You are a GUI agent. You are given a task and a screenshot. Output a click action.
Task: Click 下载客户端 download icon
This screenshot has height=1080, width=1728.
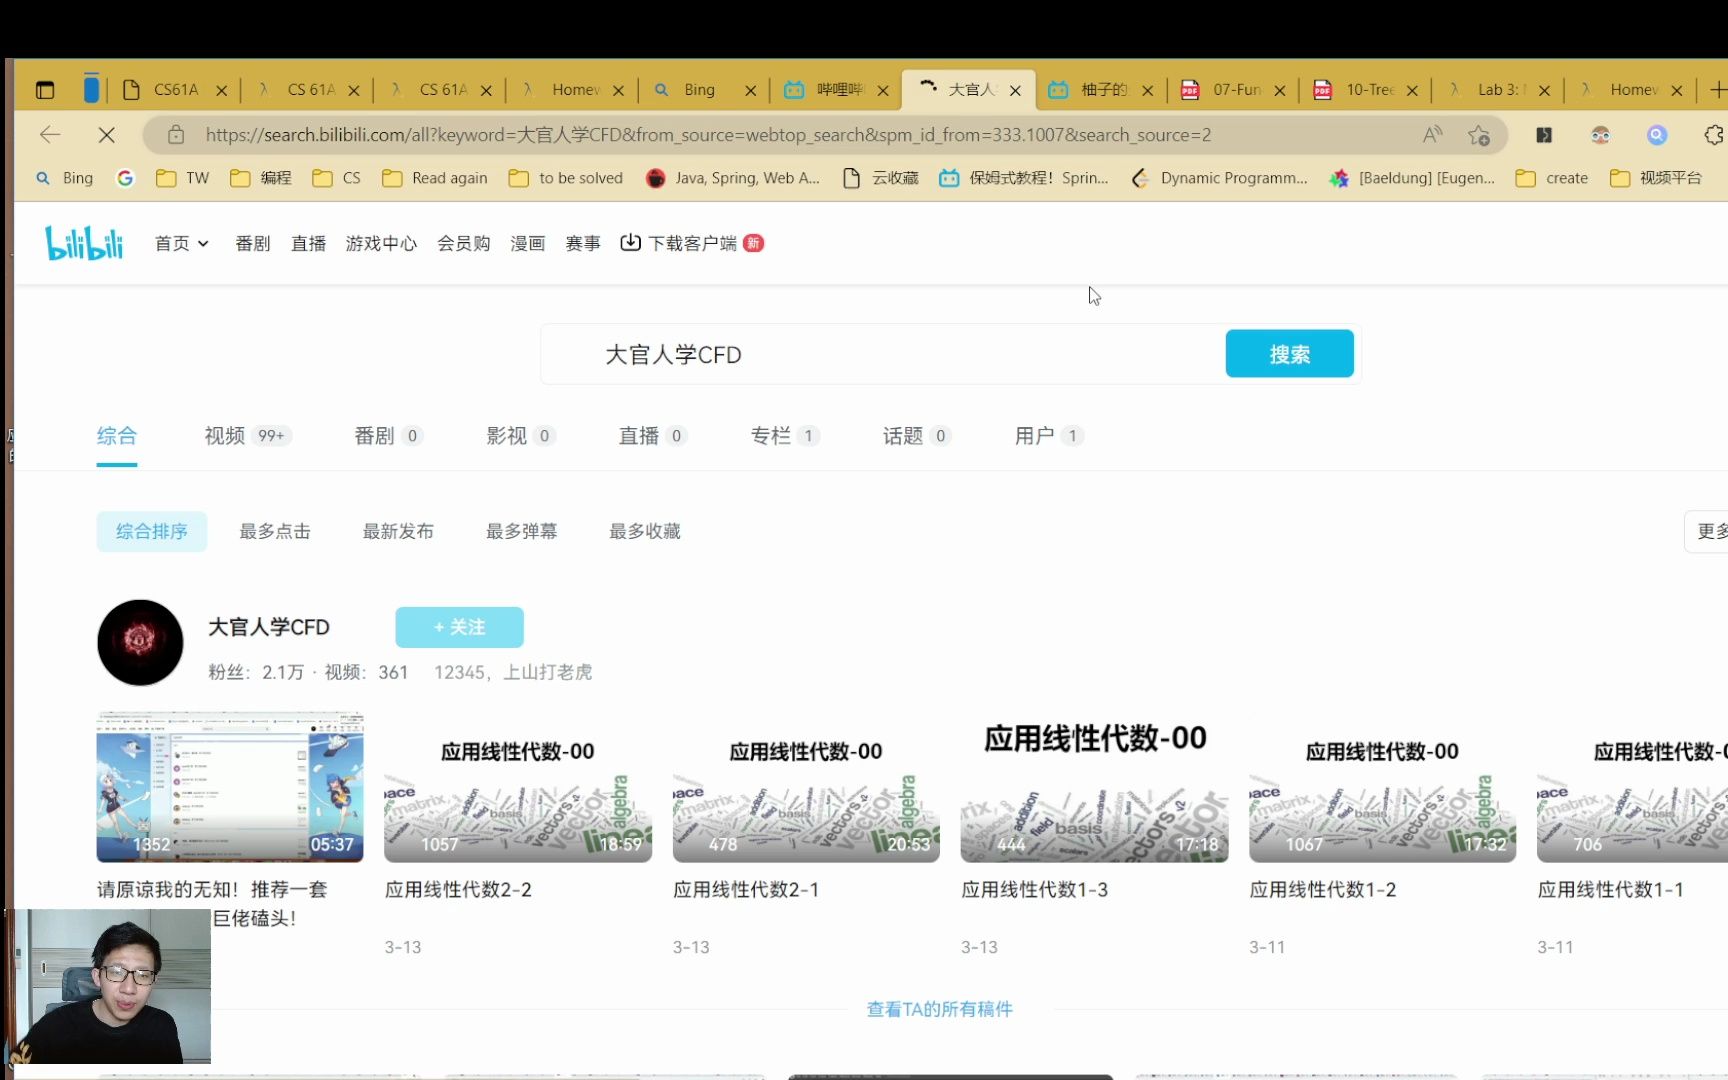(x=630, y=243)
